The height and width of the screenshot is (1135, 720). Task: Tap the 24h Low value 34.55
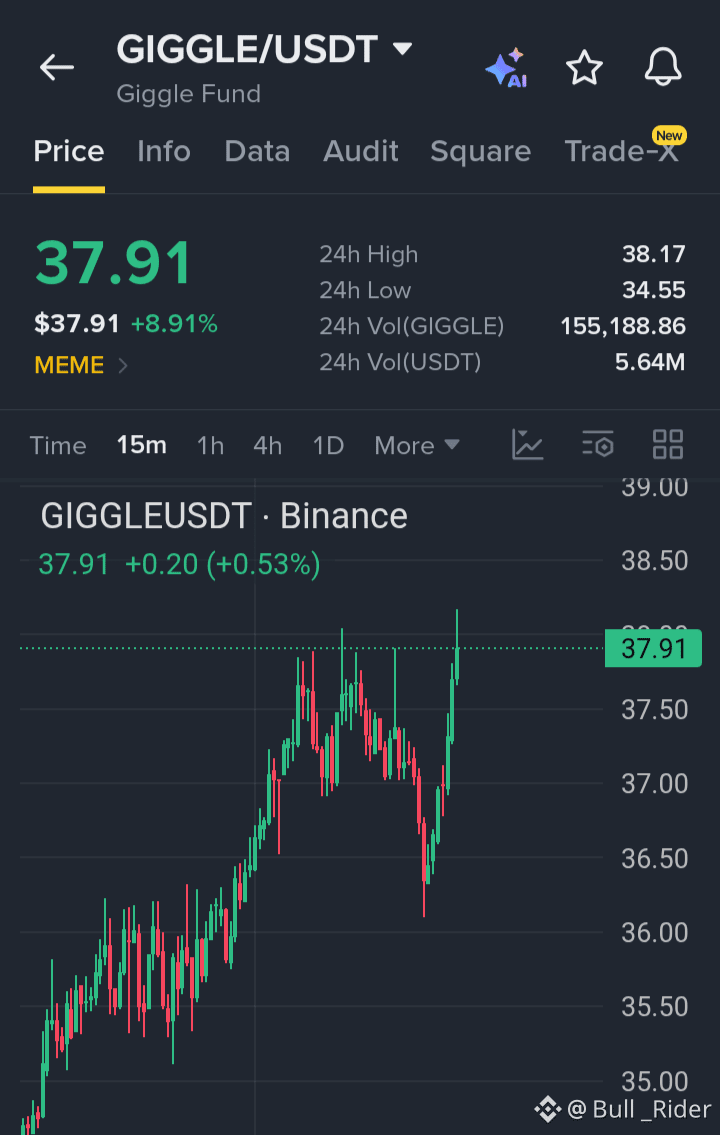653,290
